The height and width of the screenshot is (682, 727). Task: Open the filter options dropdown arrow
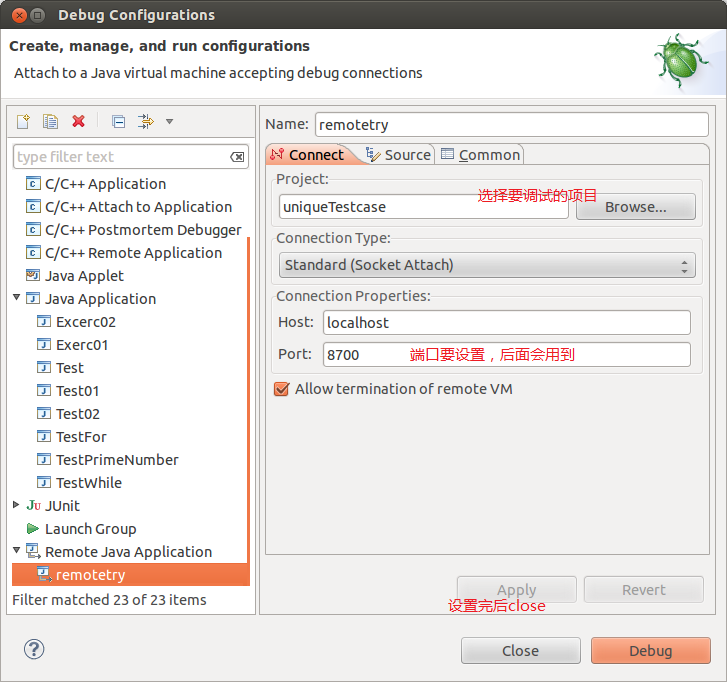[170, 121]
